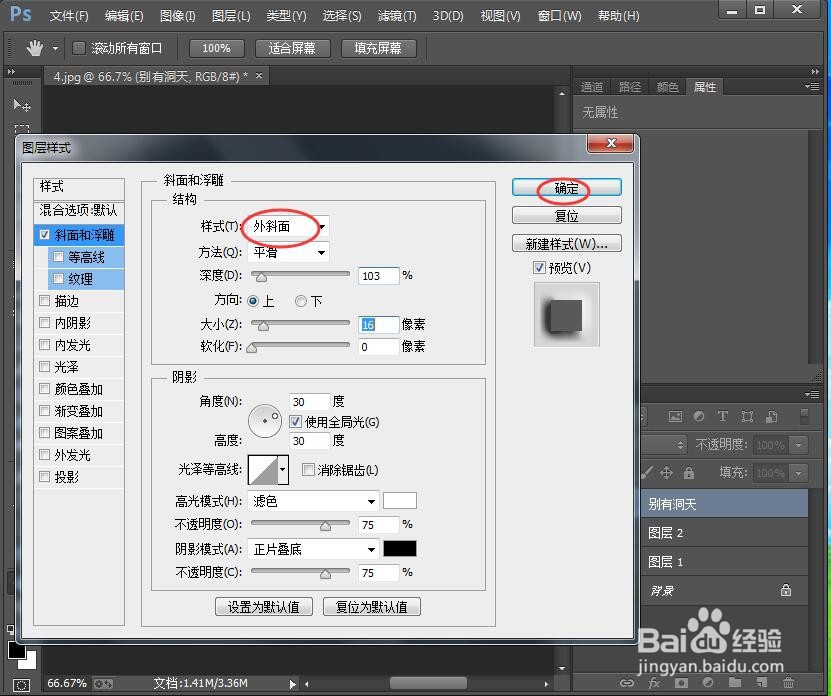Click the create new layer icon
Viewport: 831px width, 696px height.
[762, 683]
